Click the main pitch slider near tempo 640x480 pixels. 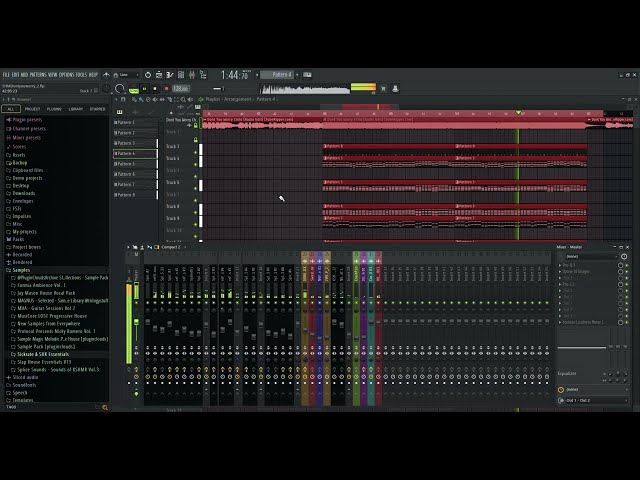(x=218, y=89)
